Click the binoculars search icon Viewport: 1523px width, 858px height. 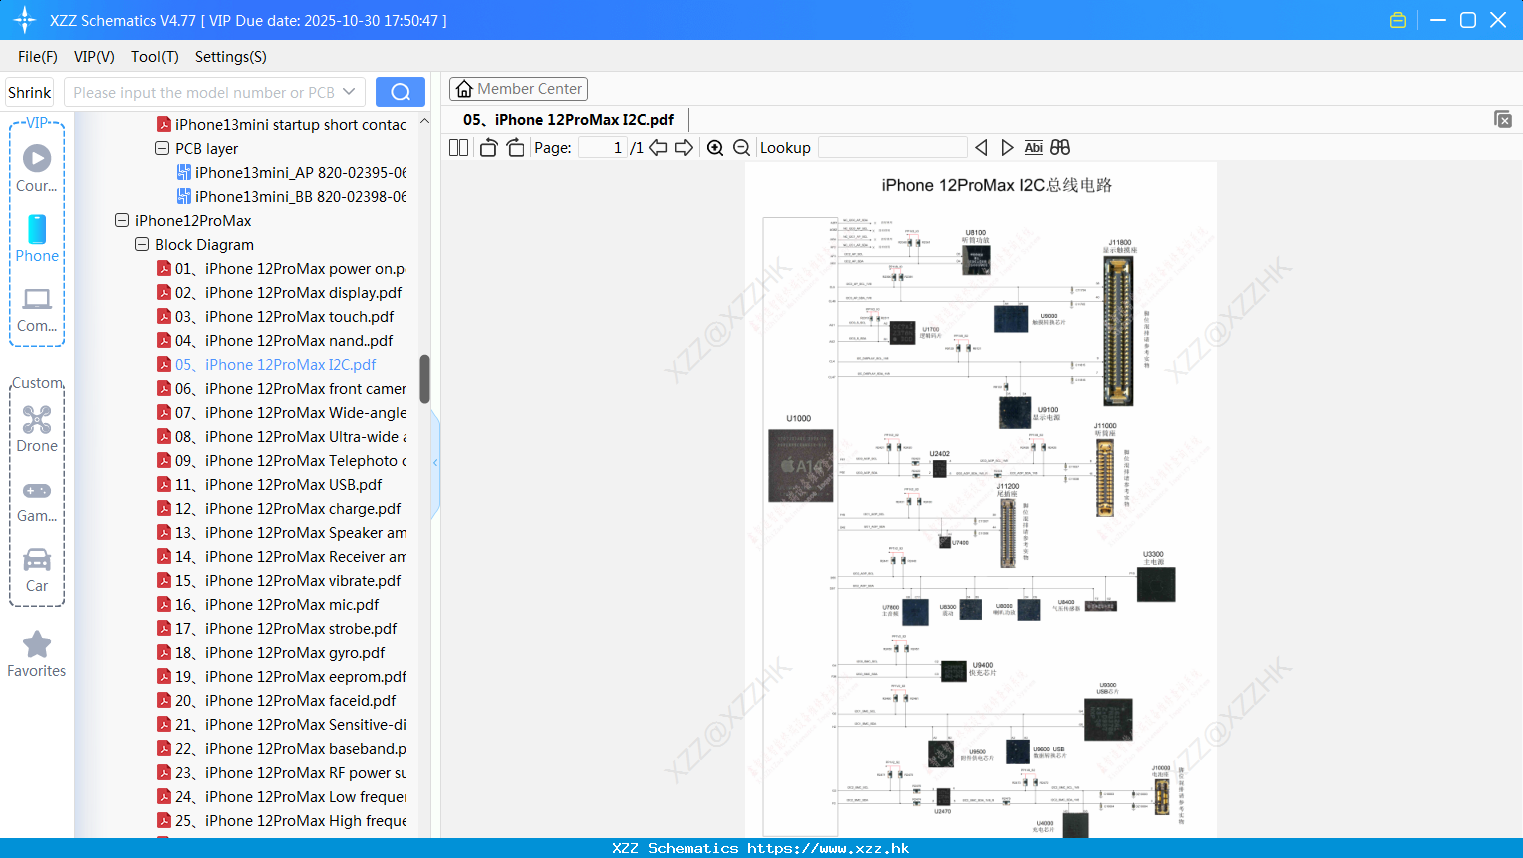[x=1060, y=147]
